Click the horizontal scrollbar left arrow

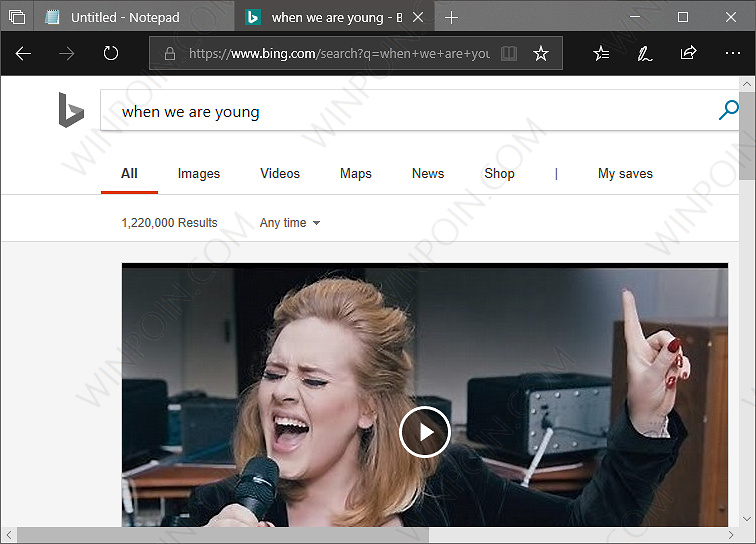(x=9, y=535)
